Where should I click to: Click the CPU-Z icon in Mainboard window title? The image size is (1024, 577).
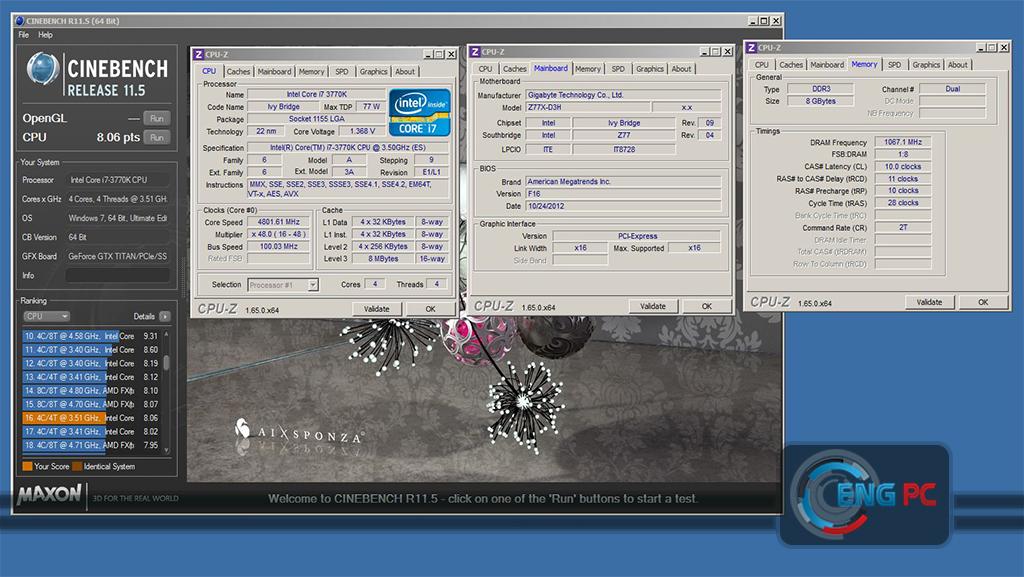click(x=475, y=52)
